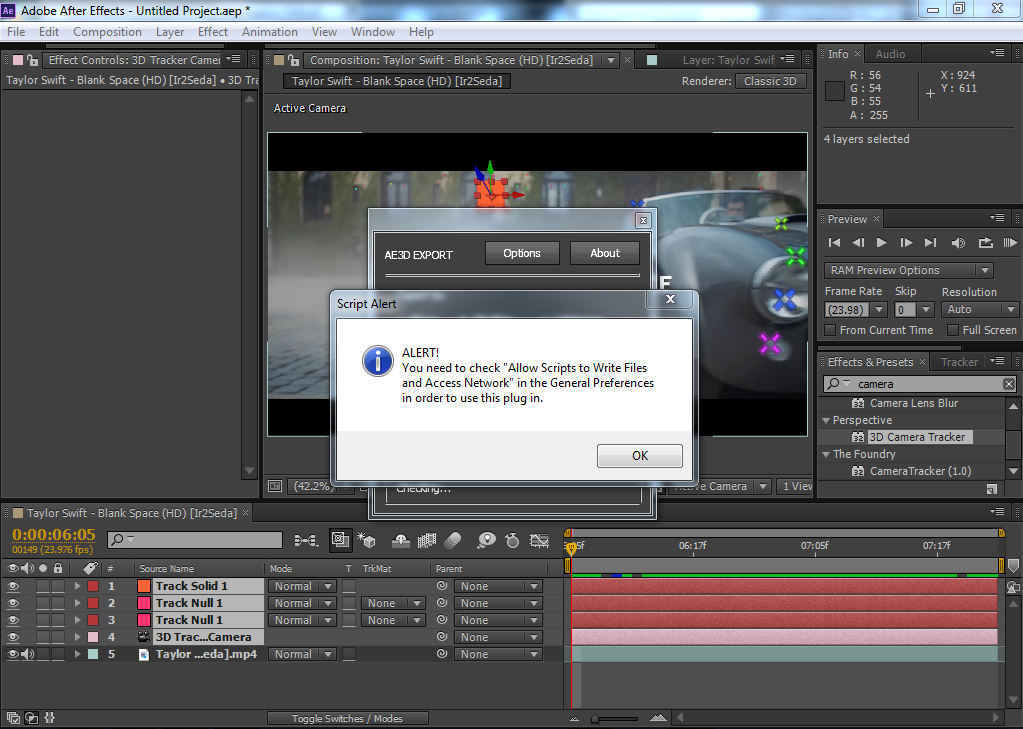The image size is (1023, 729).
Task: Open the RAM Preview Options dropdown
Action: 909,270
